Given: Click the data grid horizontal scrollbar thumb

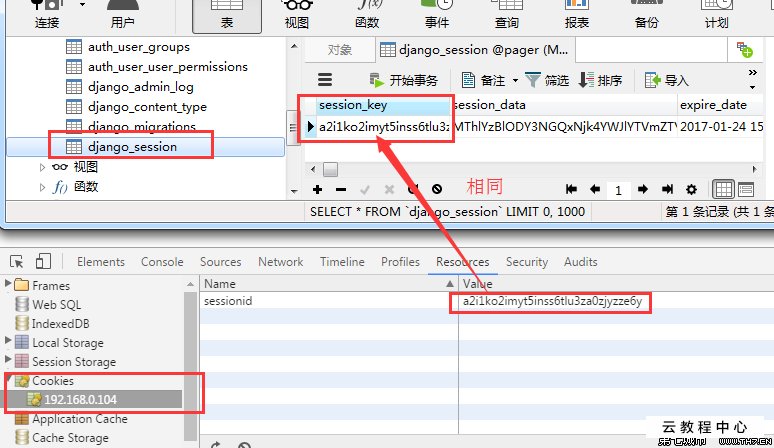Looking at the screenshot, I should [x=331, y=169].
